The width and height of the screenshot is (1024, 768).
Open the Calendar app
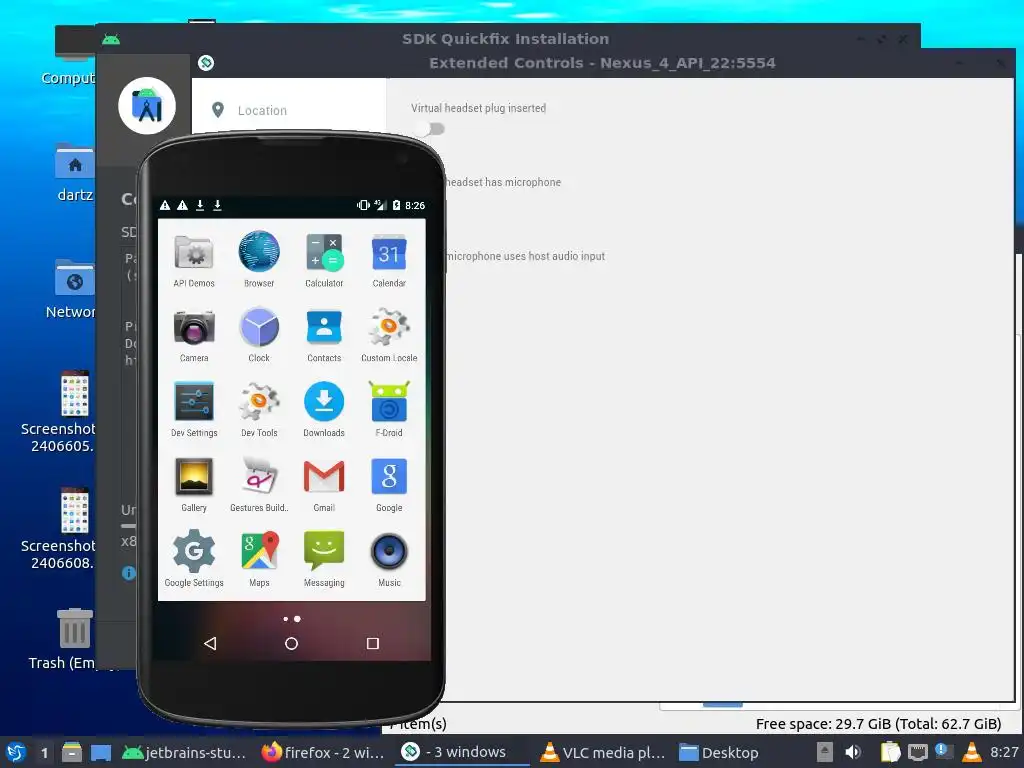tap(389, 260)
